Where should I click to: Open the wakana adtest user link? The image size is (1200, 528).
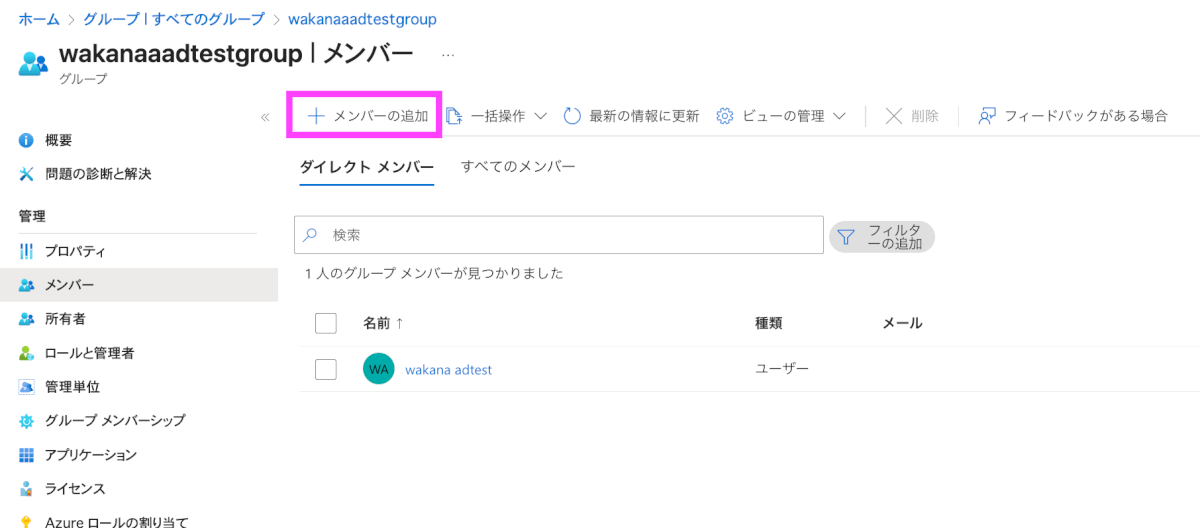[x=448, y=370]
